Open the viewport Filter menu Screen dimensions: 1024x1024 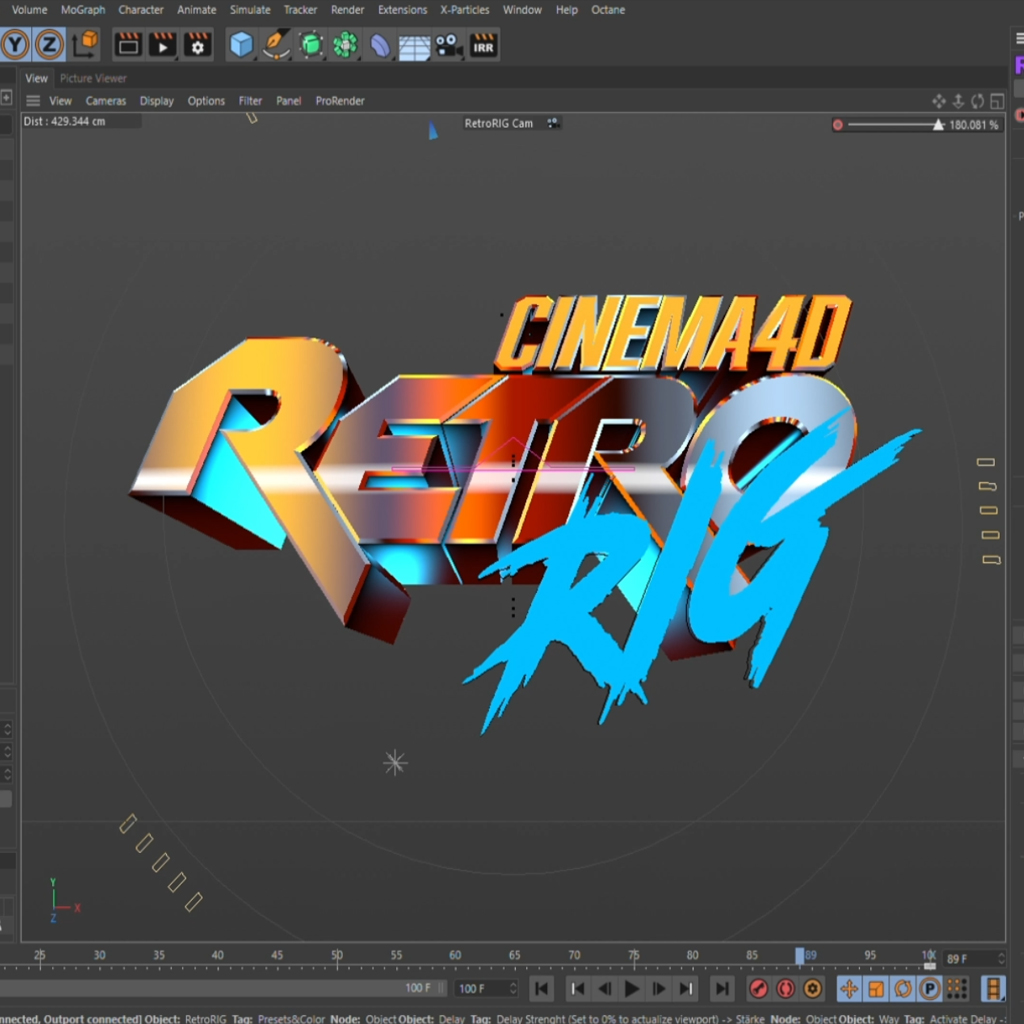(x=250, y=101)
